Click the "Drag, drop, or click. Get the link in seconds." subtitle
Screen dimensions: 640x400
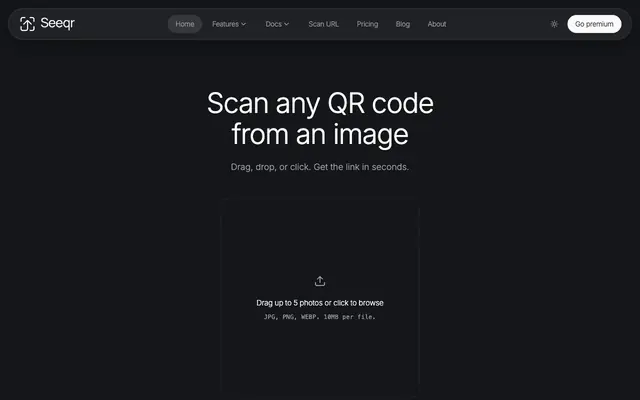click(320, 167)
